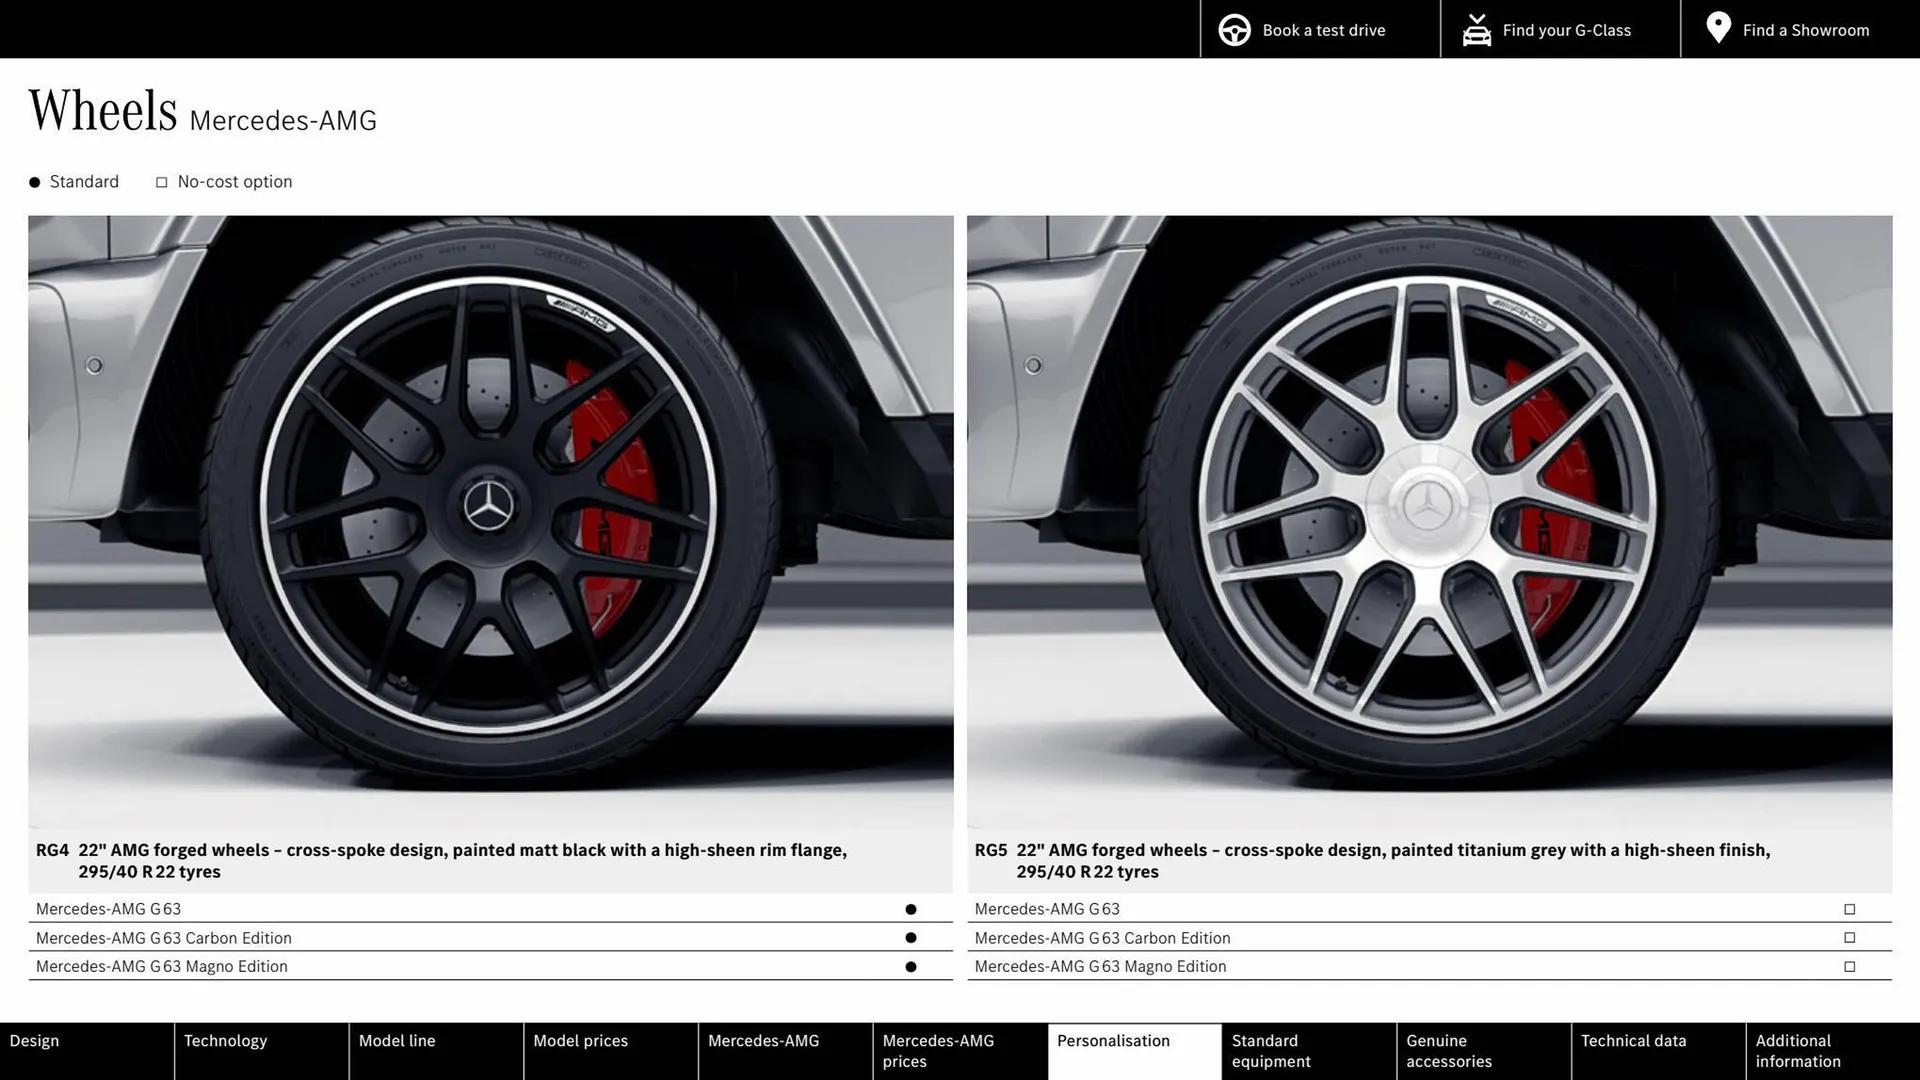Viewport: 1920px width, 1080px height.
Task: Click the G-Class vehicle icon in top bar
Action: 1476,29
